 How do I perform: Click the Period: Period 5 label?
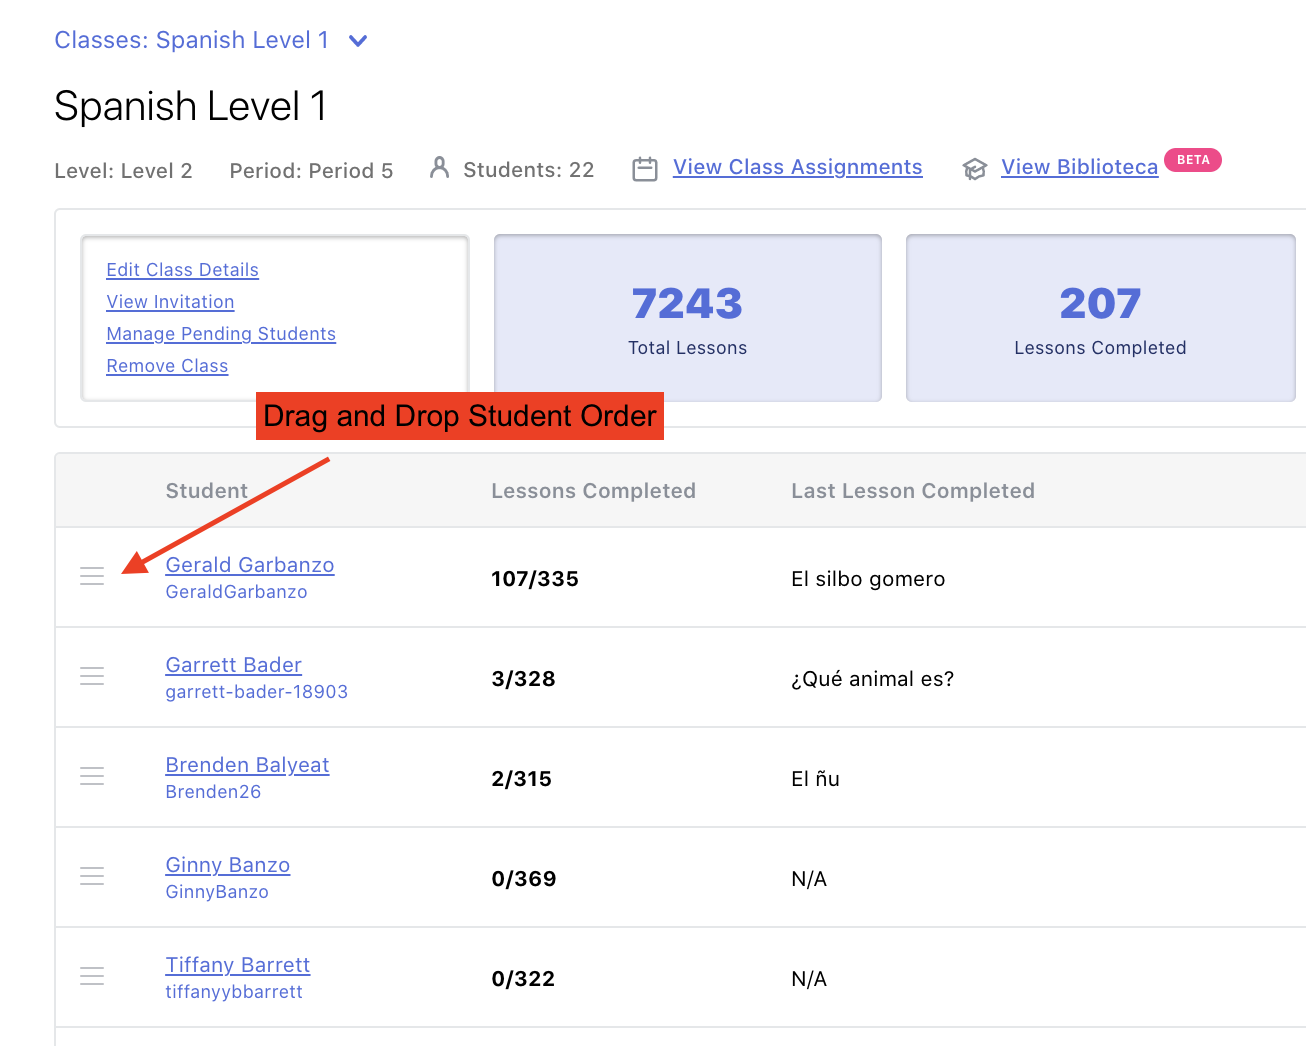(x=311, y=171)
